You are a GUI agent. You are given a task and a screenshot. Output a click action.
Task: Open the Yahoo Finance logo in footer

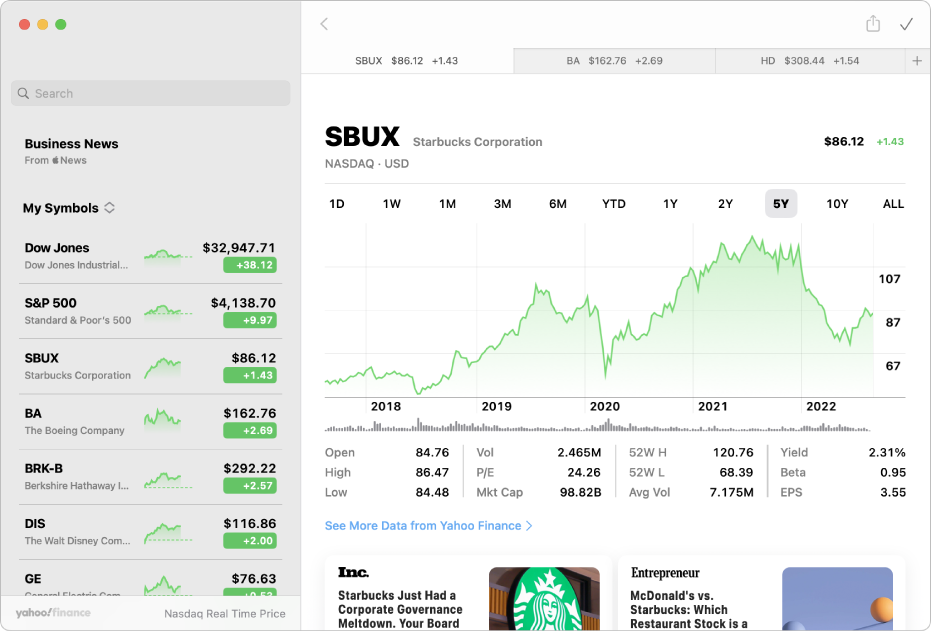point(52,613)
